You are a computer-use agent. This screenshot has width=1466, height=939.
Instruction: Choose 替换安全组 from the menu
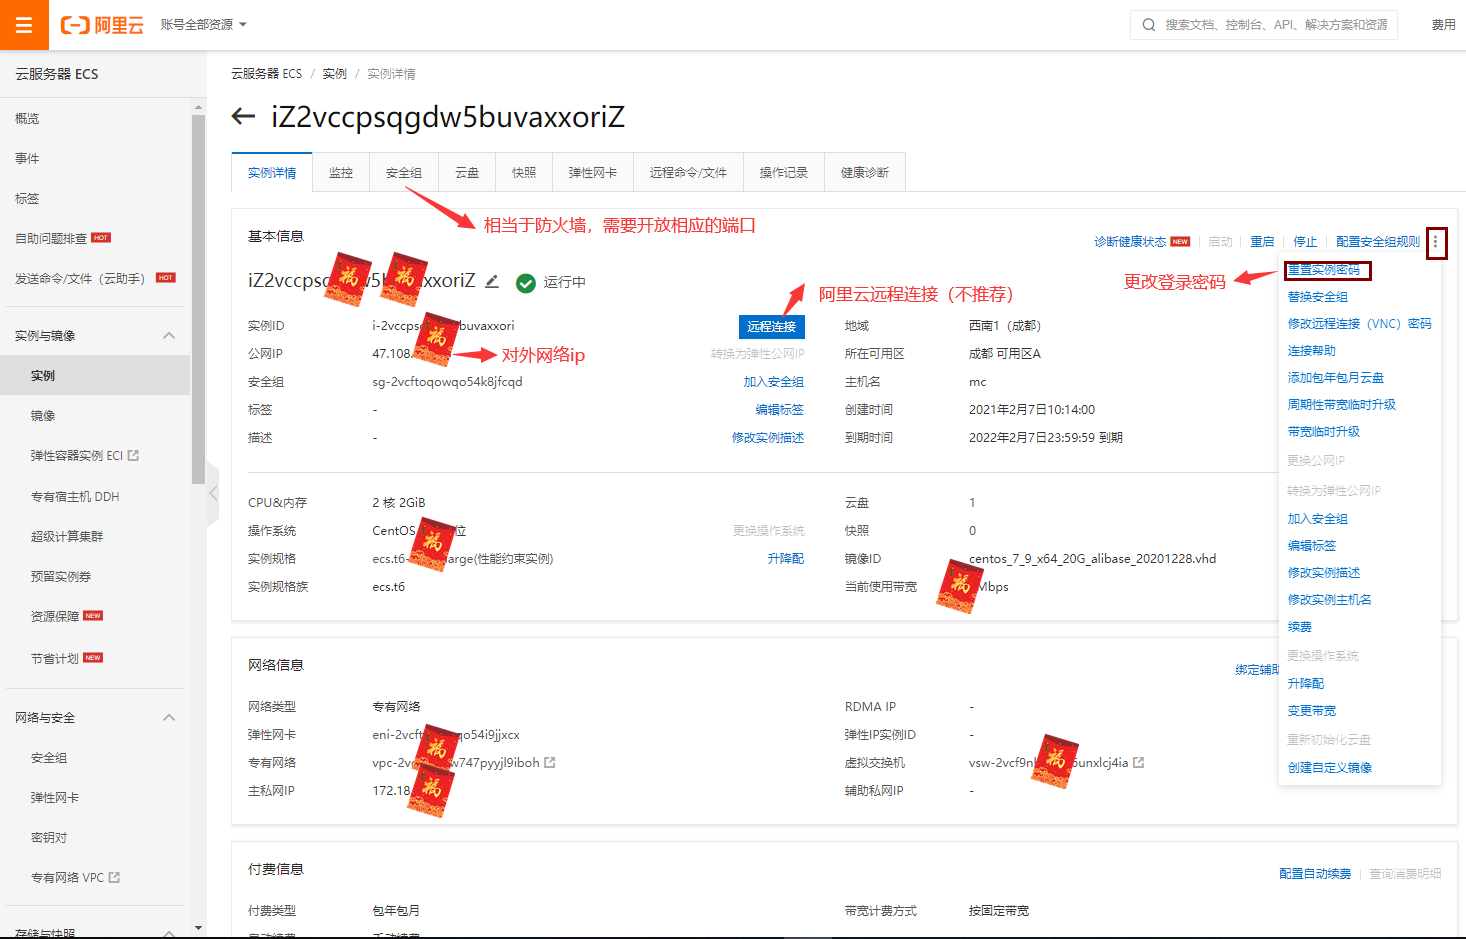(x=1318, y=297)
